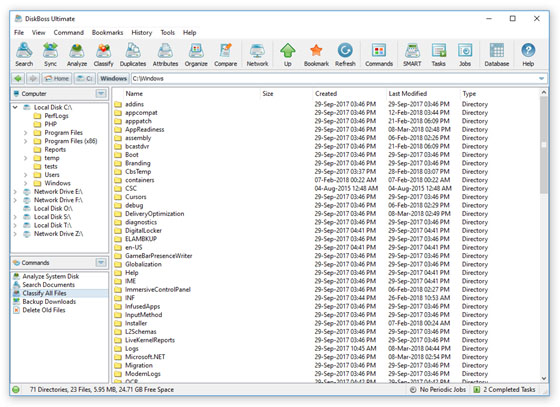The image size is (560, 407).
Task: Click the file list vertical scrollbar thumb
Action: [x=544, y=145]
